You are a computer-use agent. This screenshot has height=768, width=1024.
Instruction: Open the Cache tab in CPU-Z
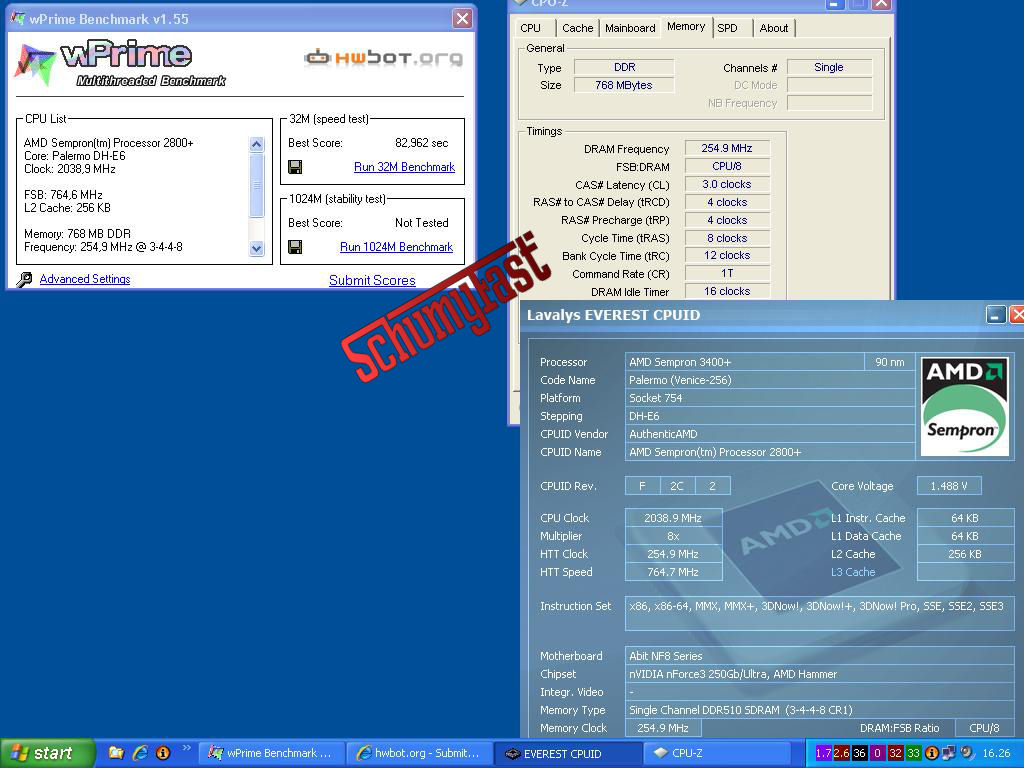click(577, 28)
